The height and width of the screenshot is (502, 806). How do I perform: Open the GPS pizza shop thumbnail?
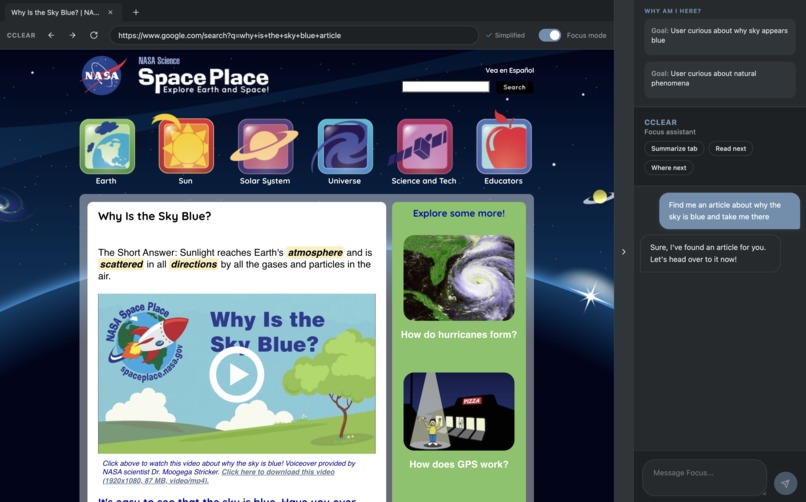[x=459, y=412]
